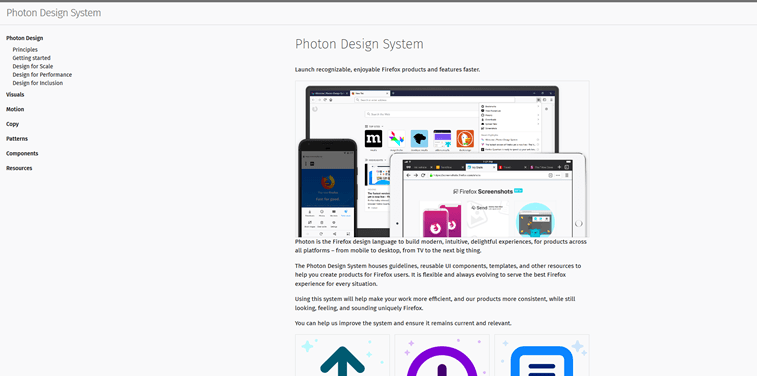757x376 pixels.
Task: Open the Getting started page
Action: point(31,58)
